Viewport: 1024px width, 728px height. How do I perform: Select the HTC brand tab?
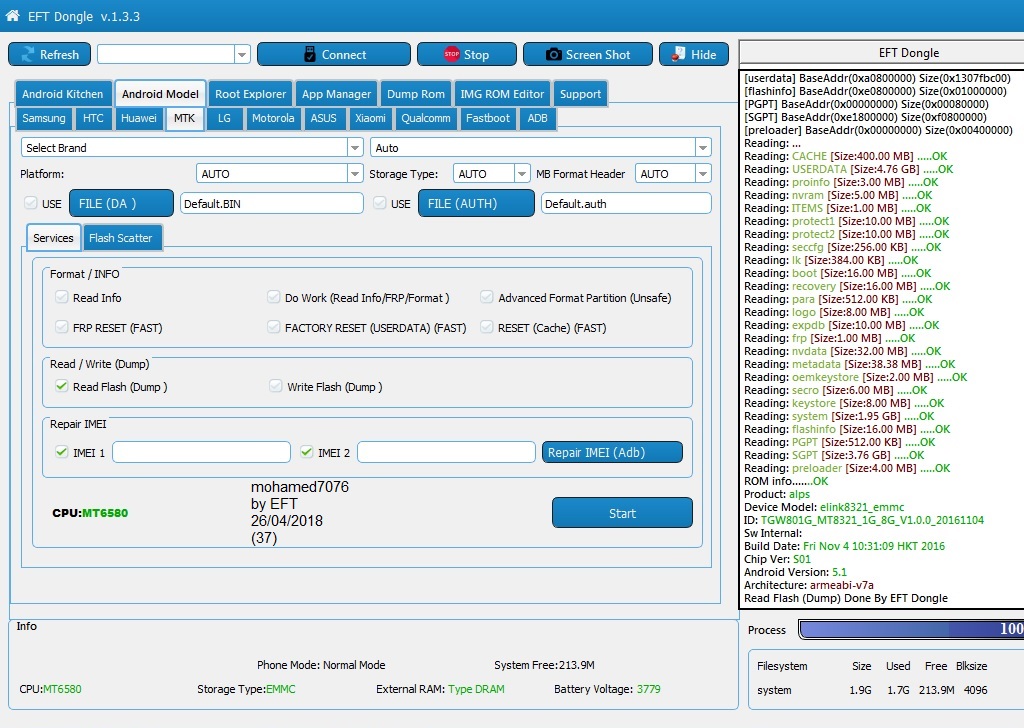[93, 118]
